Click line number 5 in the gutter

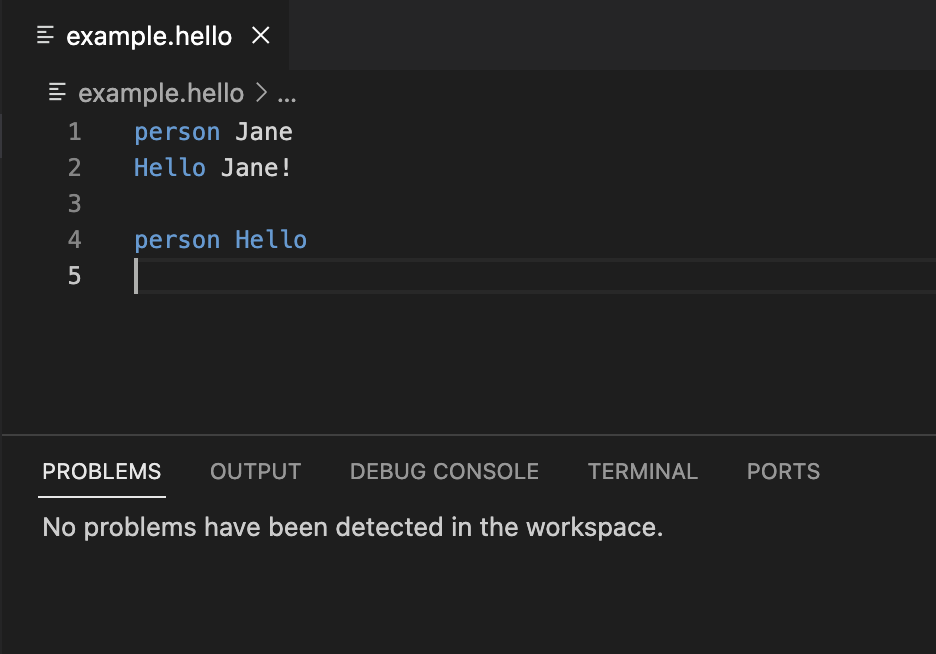74,275
